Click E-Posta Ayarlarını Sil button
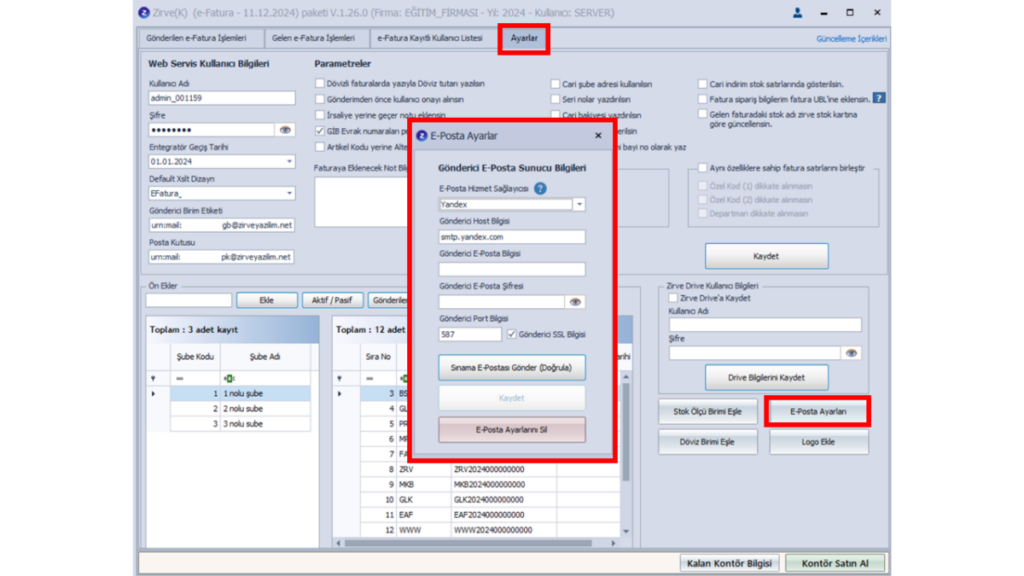Screen dimensions: 1024x576 [511, 430]
